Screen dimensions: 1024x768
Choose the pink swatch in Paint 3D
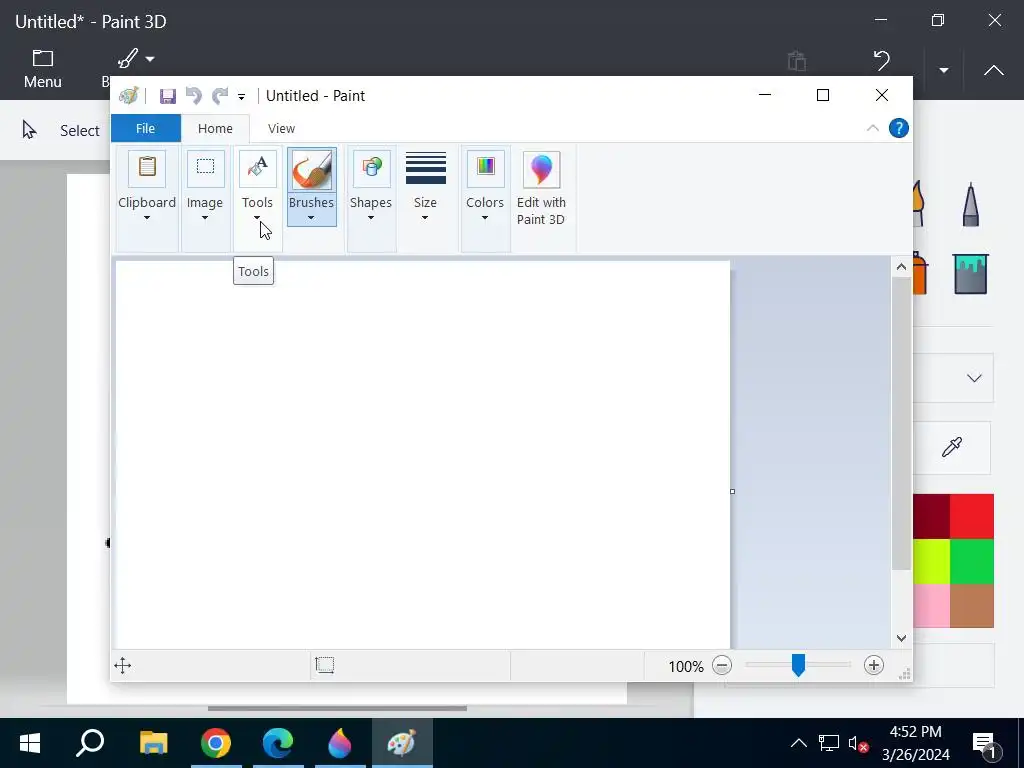(931, 605)
